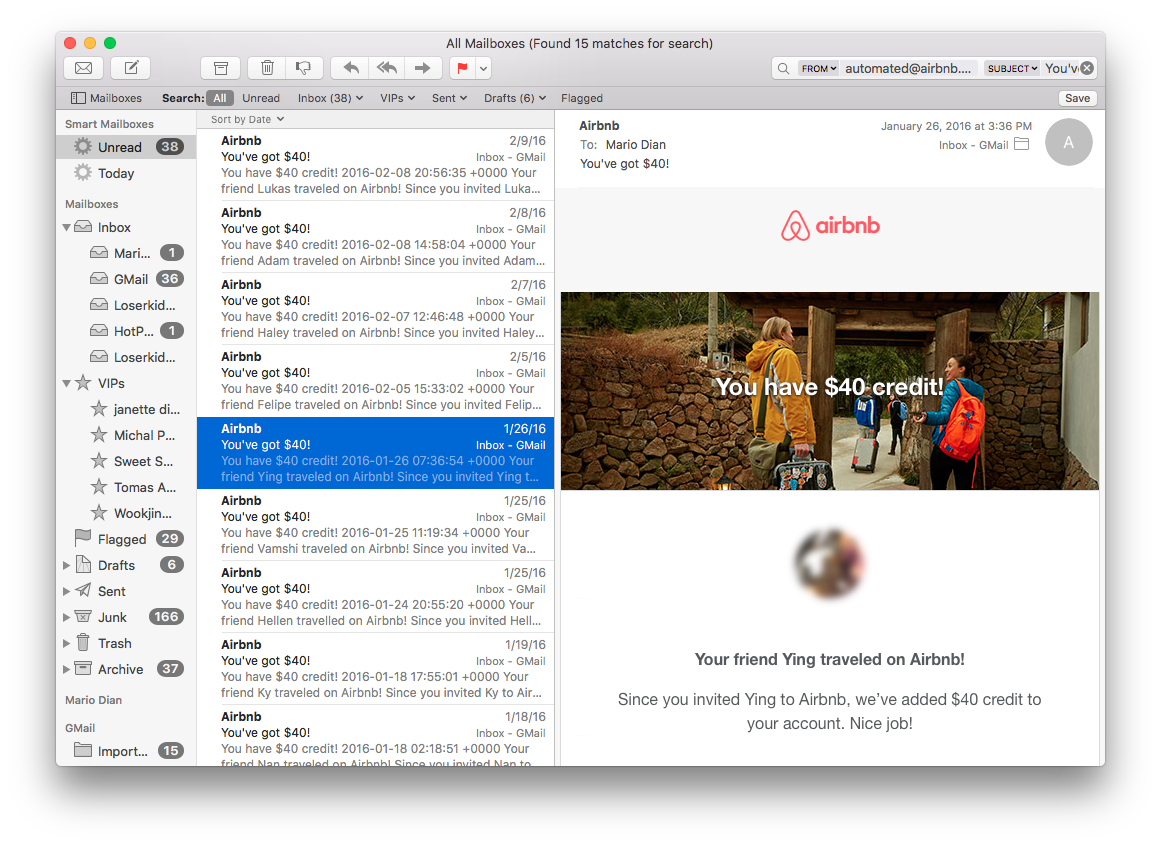Expand the Drafts mailbox

[66, 565]
